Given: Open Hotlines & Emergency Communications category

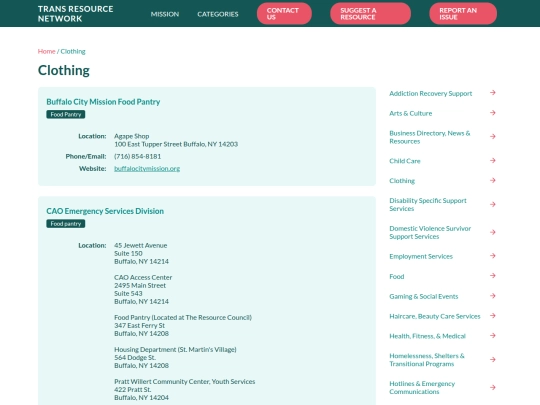Looking at the screenshot, I should (x=422, y=388).
